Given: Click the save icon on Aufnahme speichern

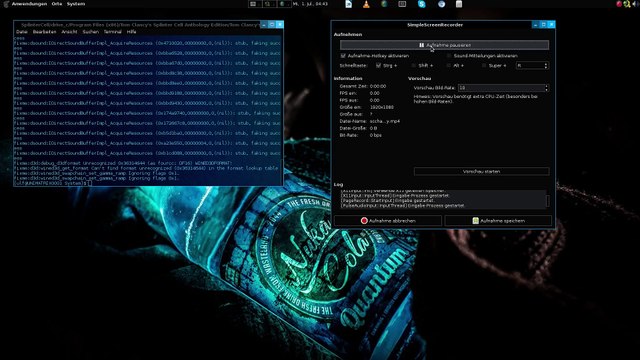Looking at the screenshot, I should [476, 220].
